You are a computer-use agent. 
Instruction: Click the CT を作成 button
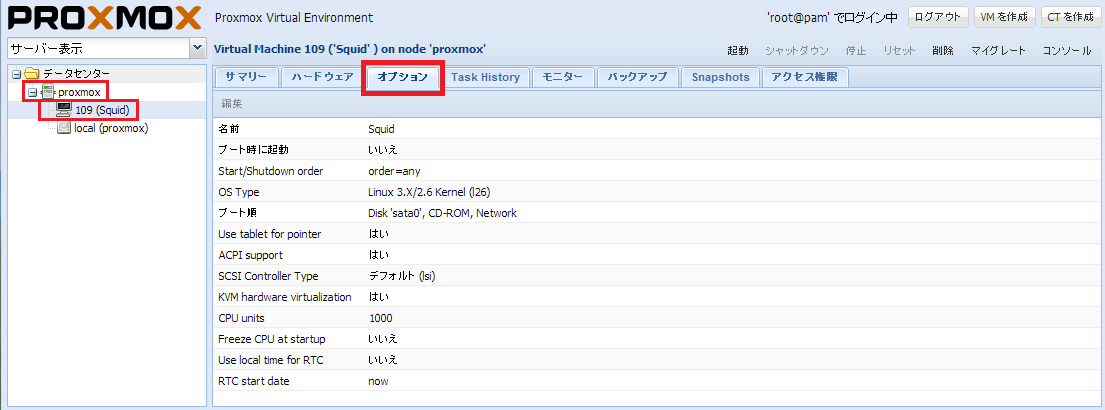1068,17
